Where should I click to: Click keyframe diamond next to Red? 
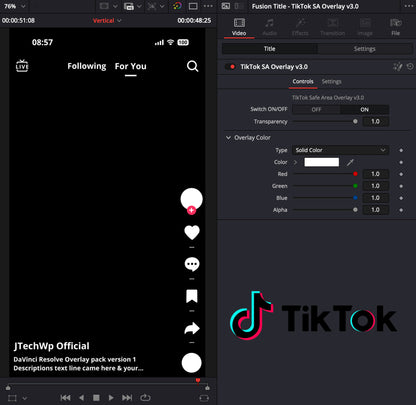[401, 174]
